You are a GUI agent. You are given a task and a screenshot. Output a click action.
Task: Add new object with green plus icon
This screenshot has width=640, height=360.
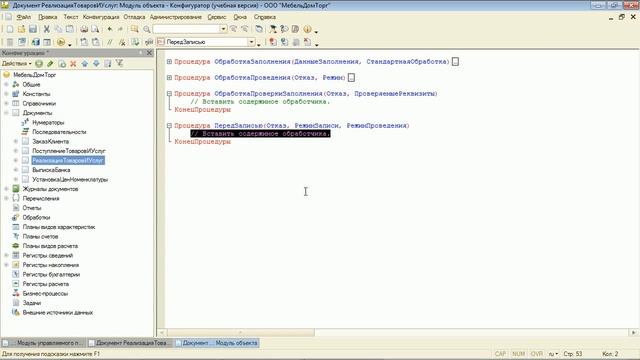[x=39, y=63]
